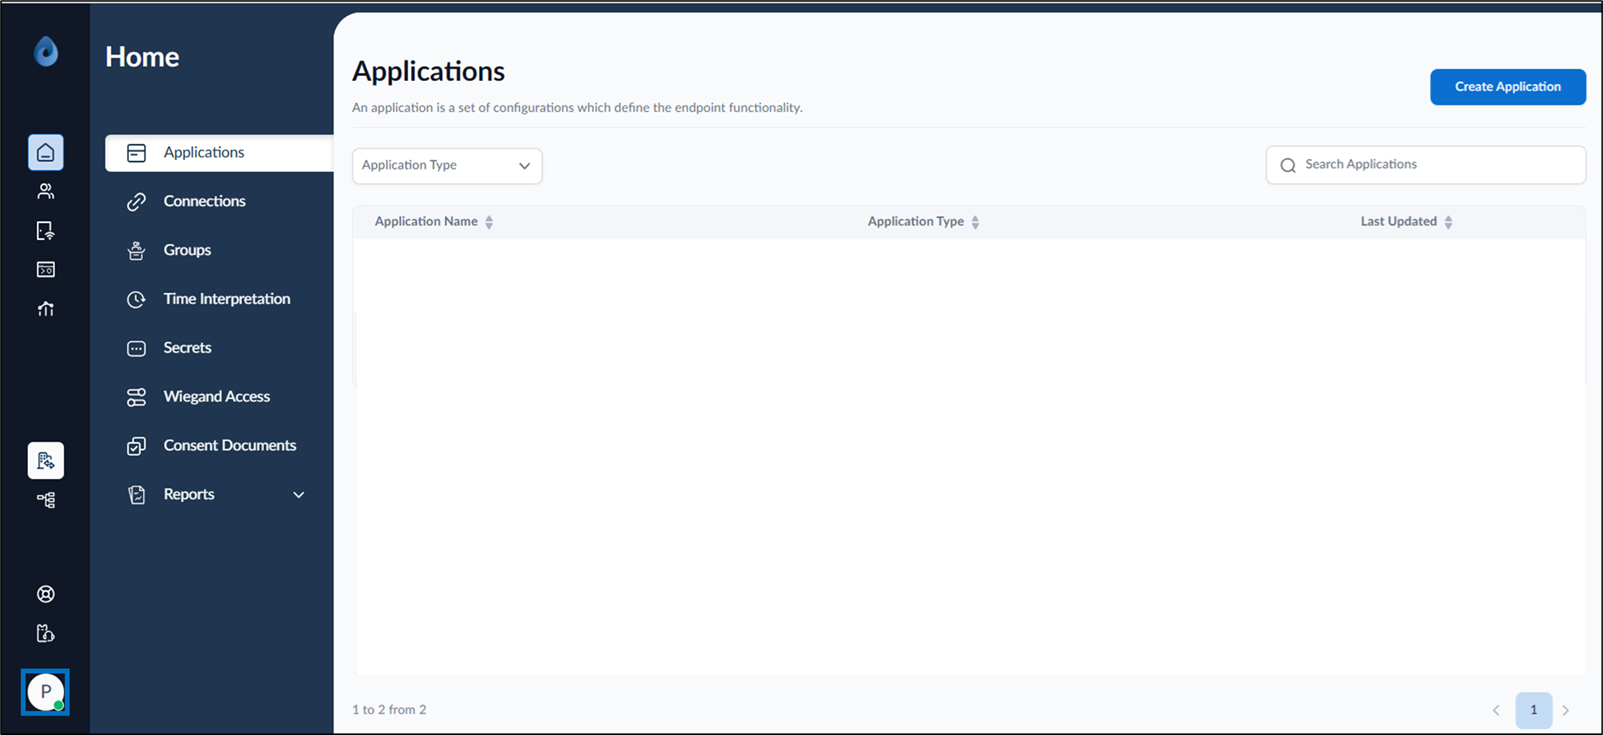Sort by the Application Name column arrows
1603x735 pixels.
(x=489, y=222)
